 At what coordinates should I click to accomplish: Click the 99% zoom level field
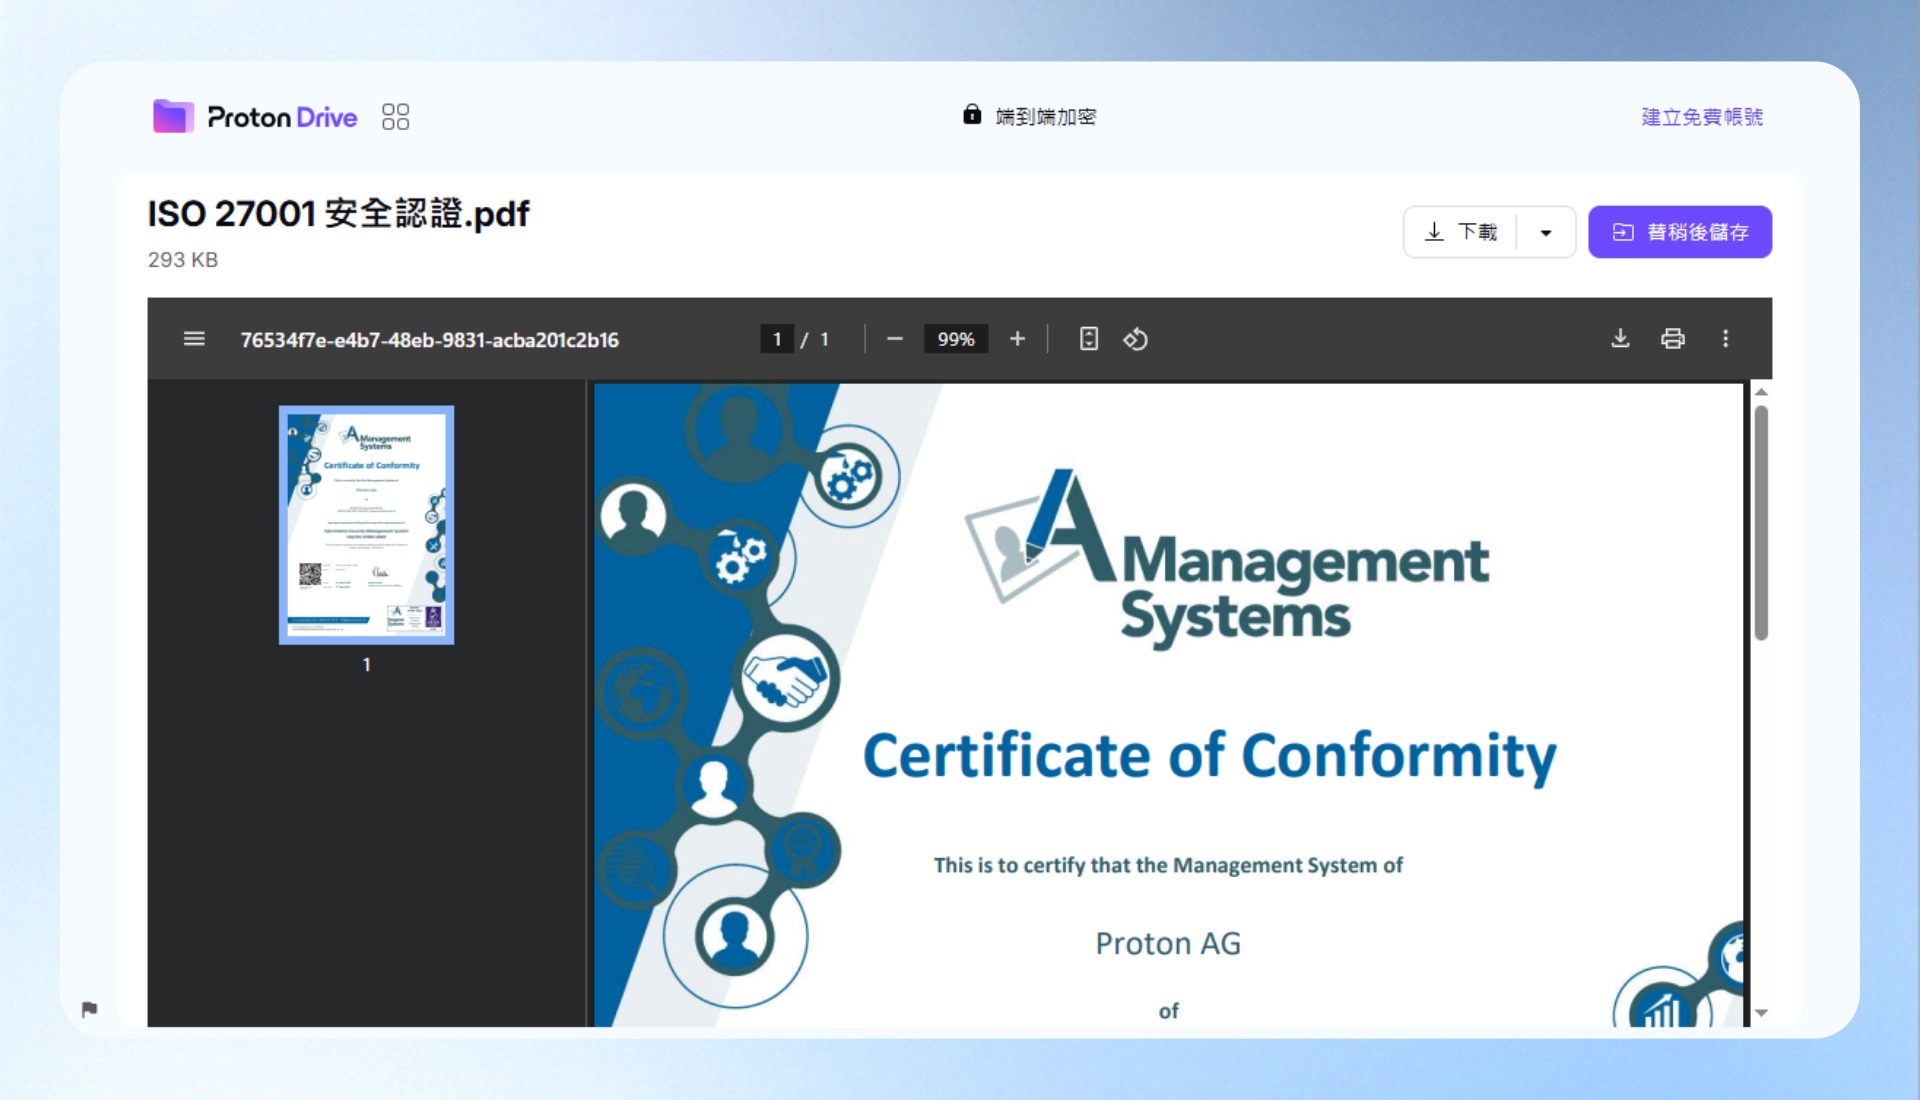[955, 339]
